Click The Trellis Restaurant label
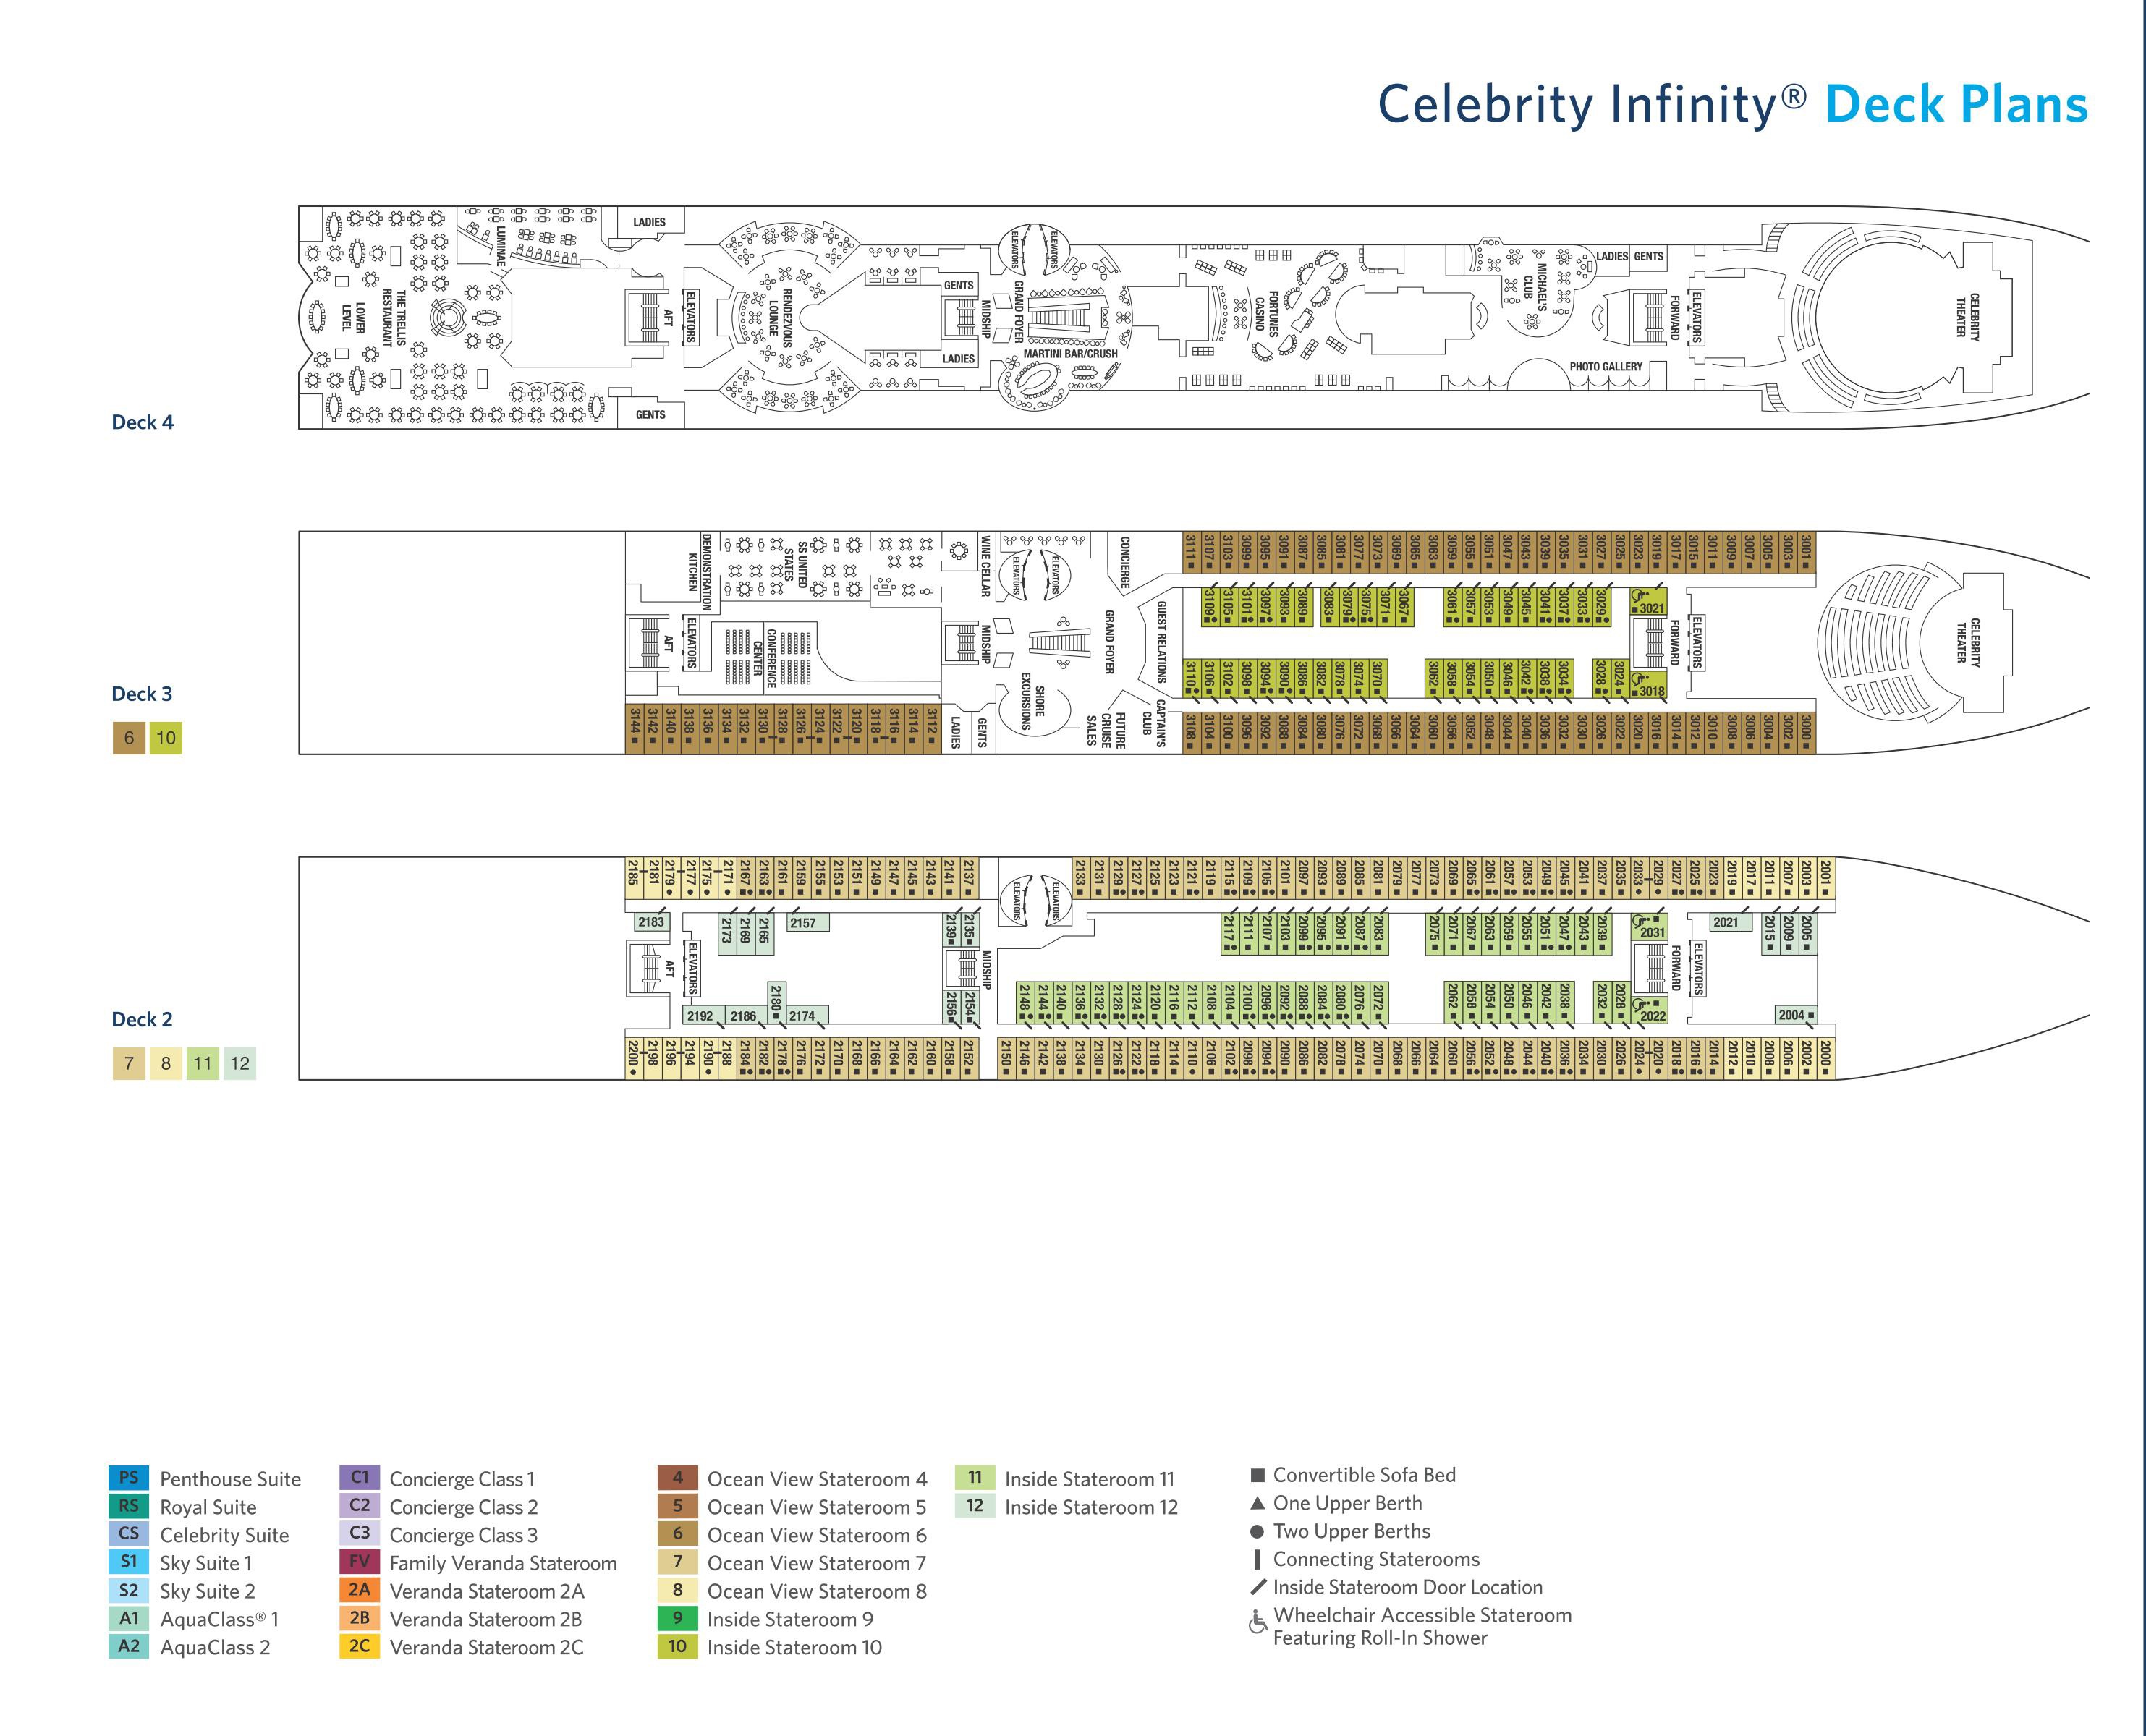This screenshot has height=1736, width=2146. tap(394, 318)
